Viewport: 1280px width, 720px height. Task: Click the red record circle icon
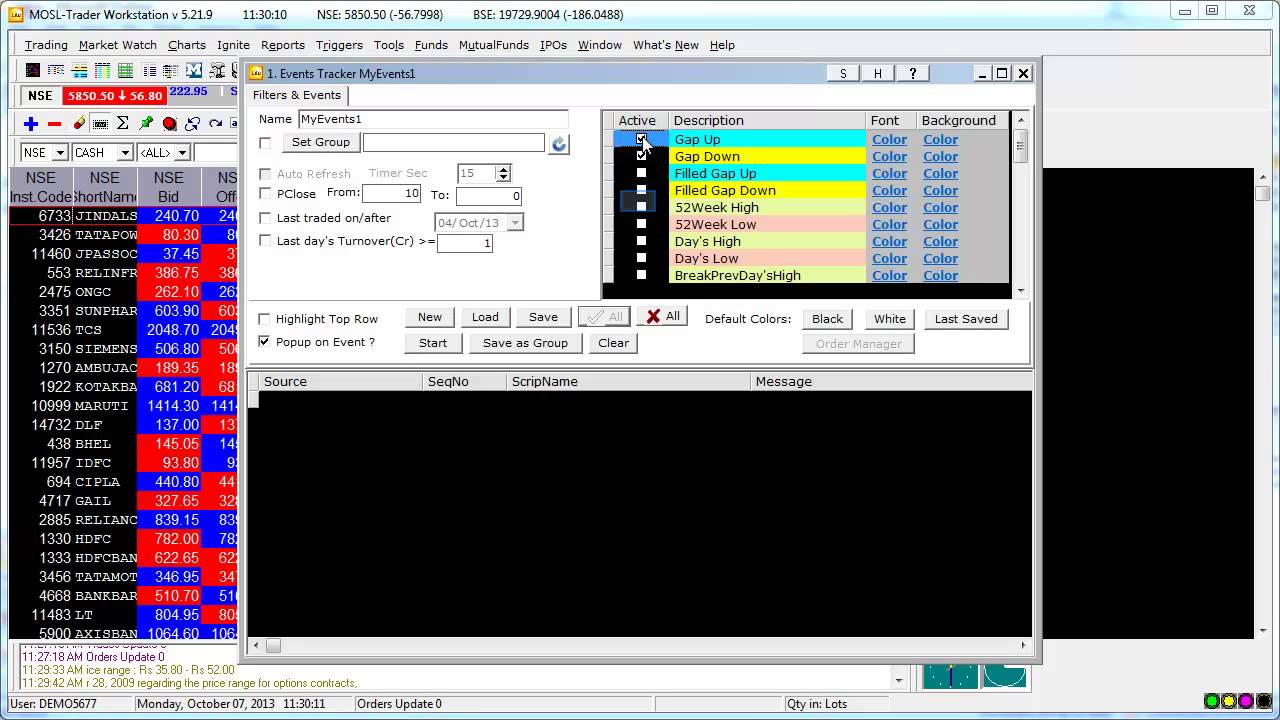[x=169, y=124]
